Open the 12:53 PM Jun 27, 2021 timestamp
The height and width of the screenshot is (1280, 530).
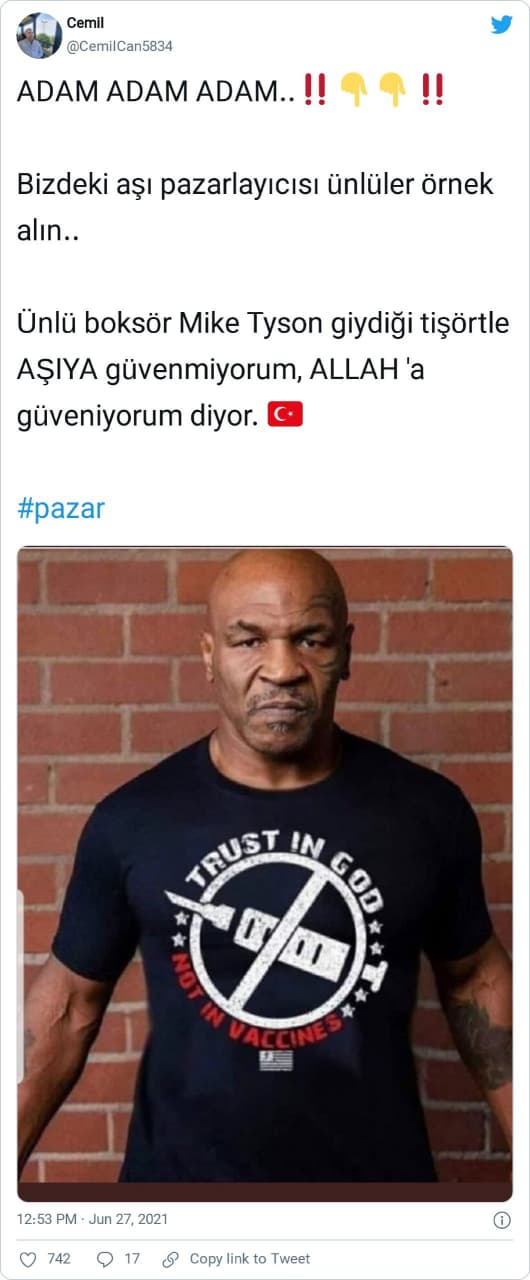[92, 1219]
